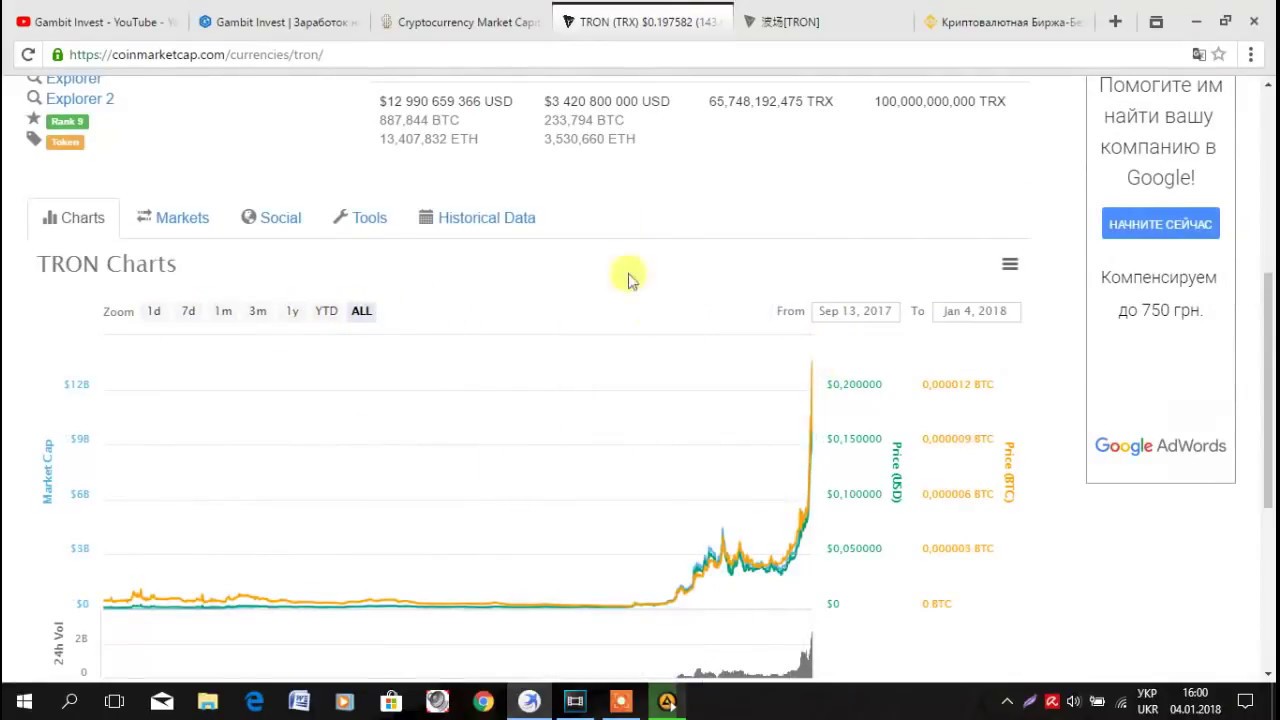
Task: Open the page translate icon
Action: point(1198,54)
